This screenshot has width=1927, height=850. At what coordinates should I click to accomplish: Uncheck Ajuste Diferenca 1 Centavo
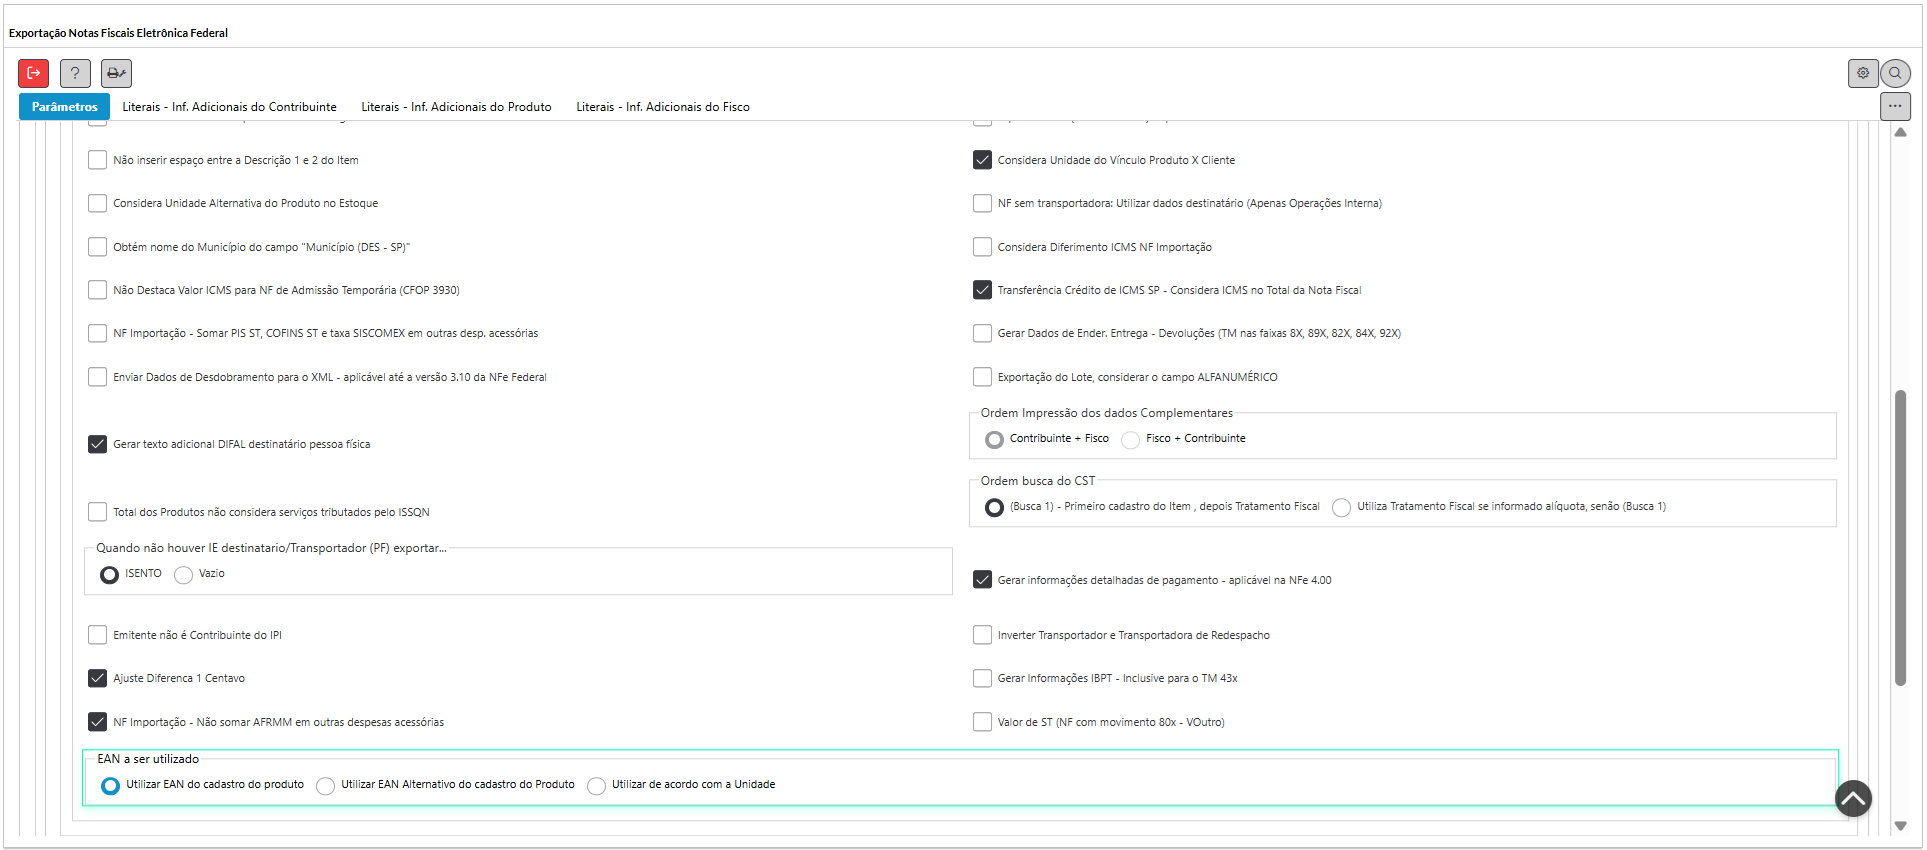(x=98, y=678)
